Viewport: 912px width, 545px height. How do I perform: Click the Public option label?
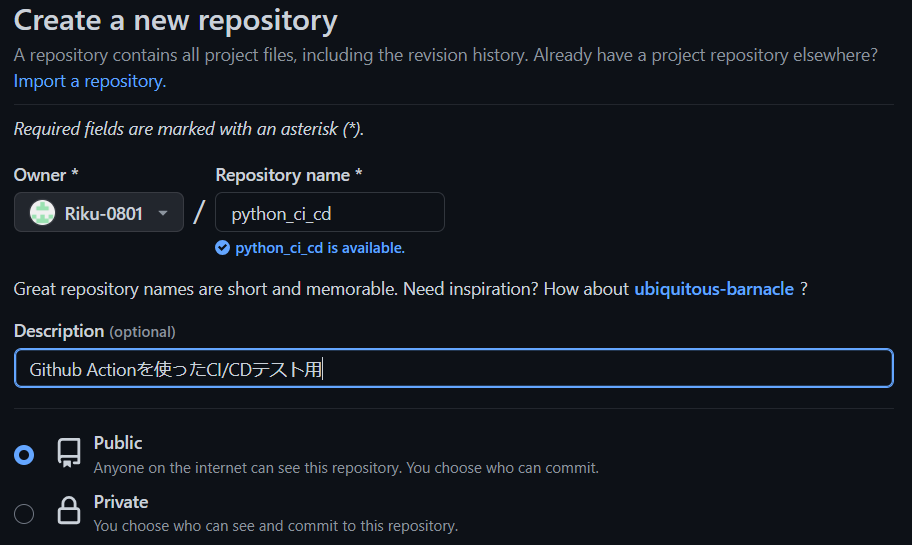pos(118,443)
